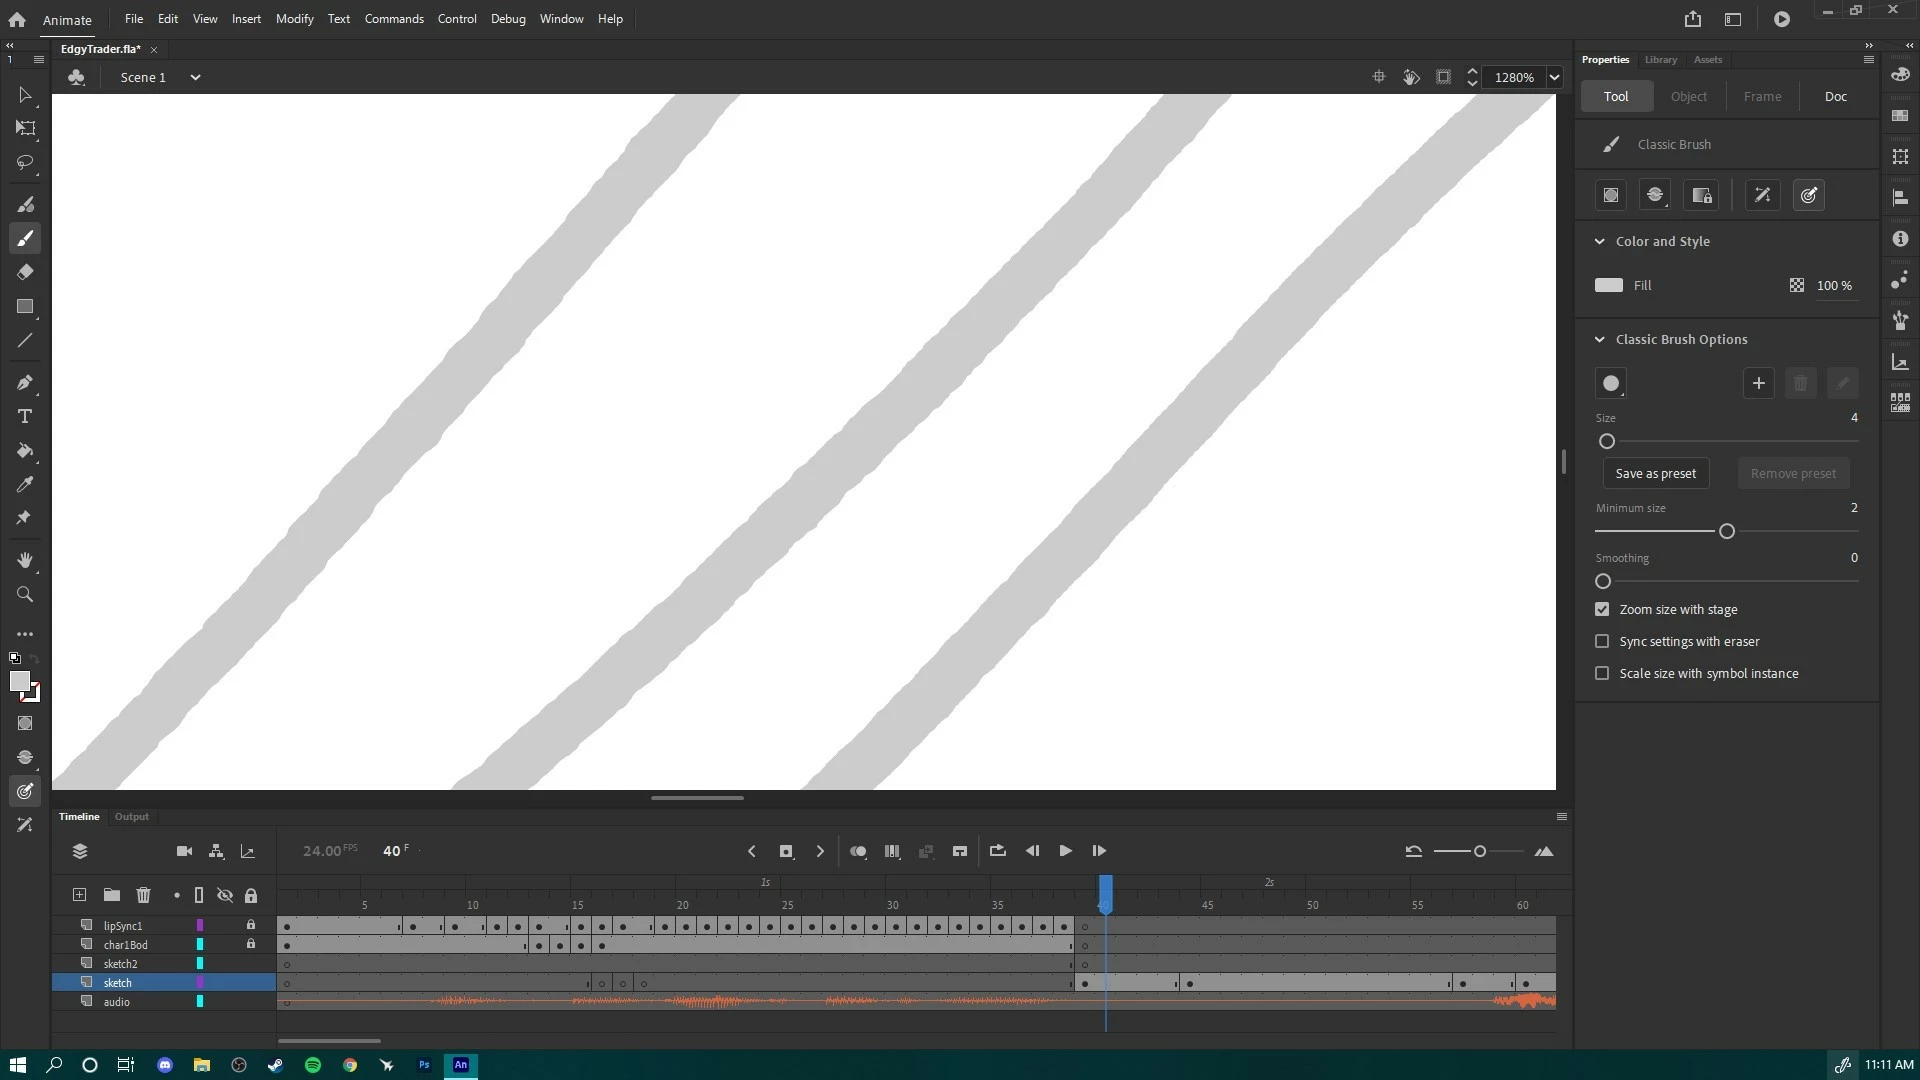1920x1080 pixels.
Task: Open the stage zoom percentage dropdown
Action: click(x=1554, y=77)
